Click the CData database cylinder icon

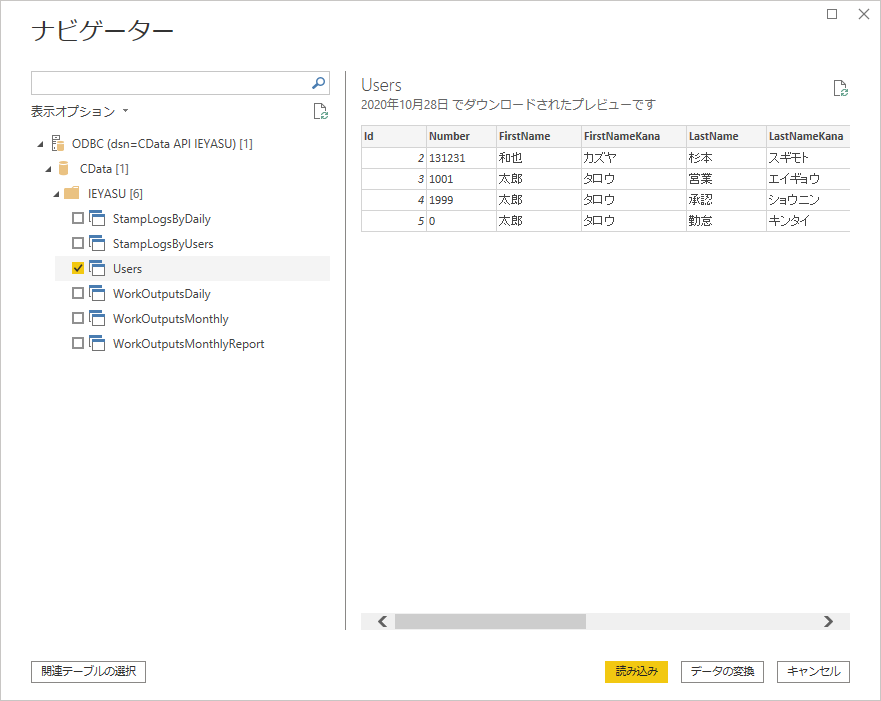[63, 169]
